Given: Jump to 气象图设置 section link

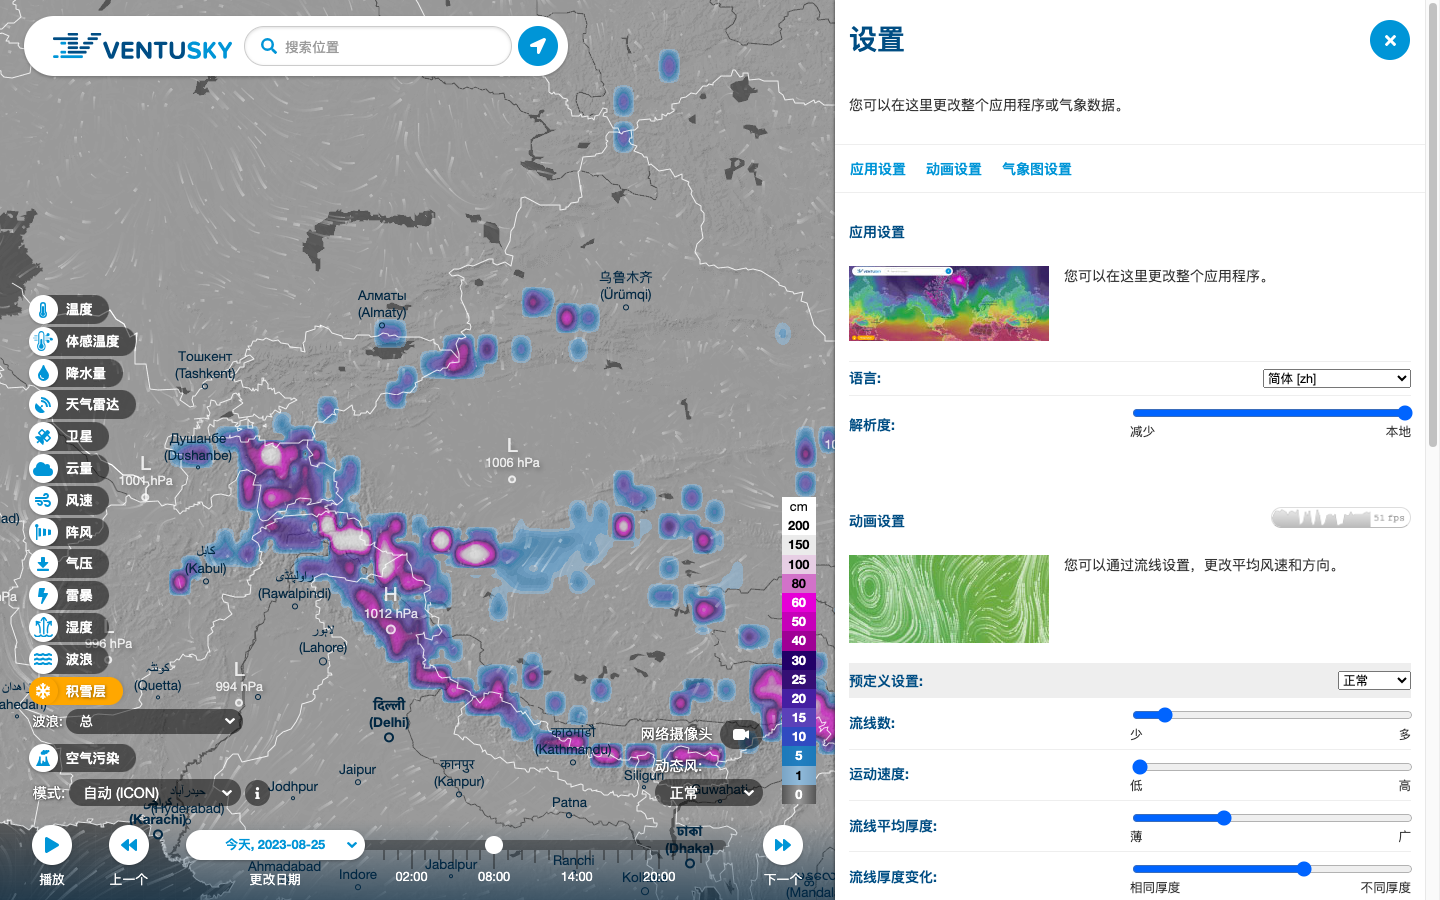Looking at the screenshot, I should pyautogui.click(x=1036, y=169).
